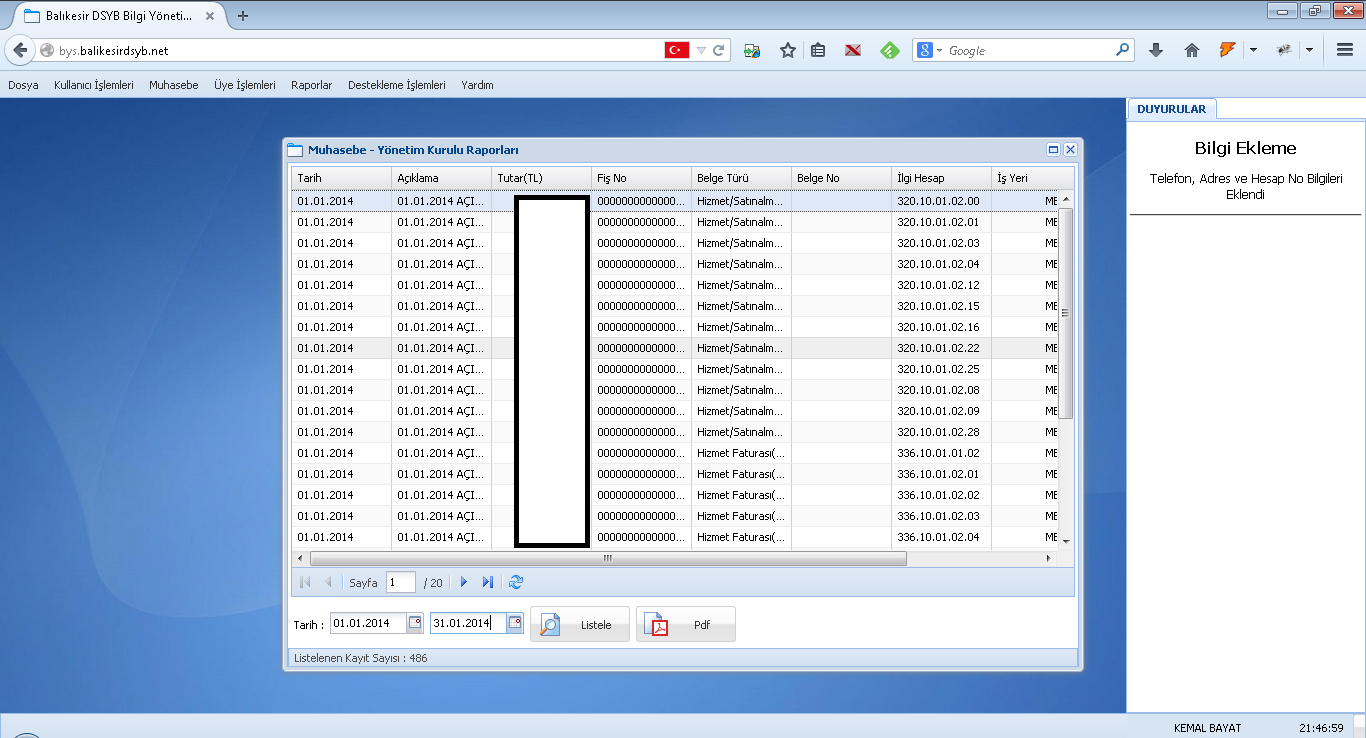Screen dimensions: 1366x738
Task: Export report with Pdf button
Action: point(686,625)
